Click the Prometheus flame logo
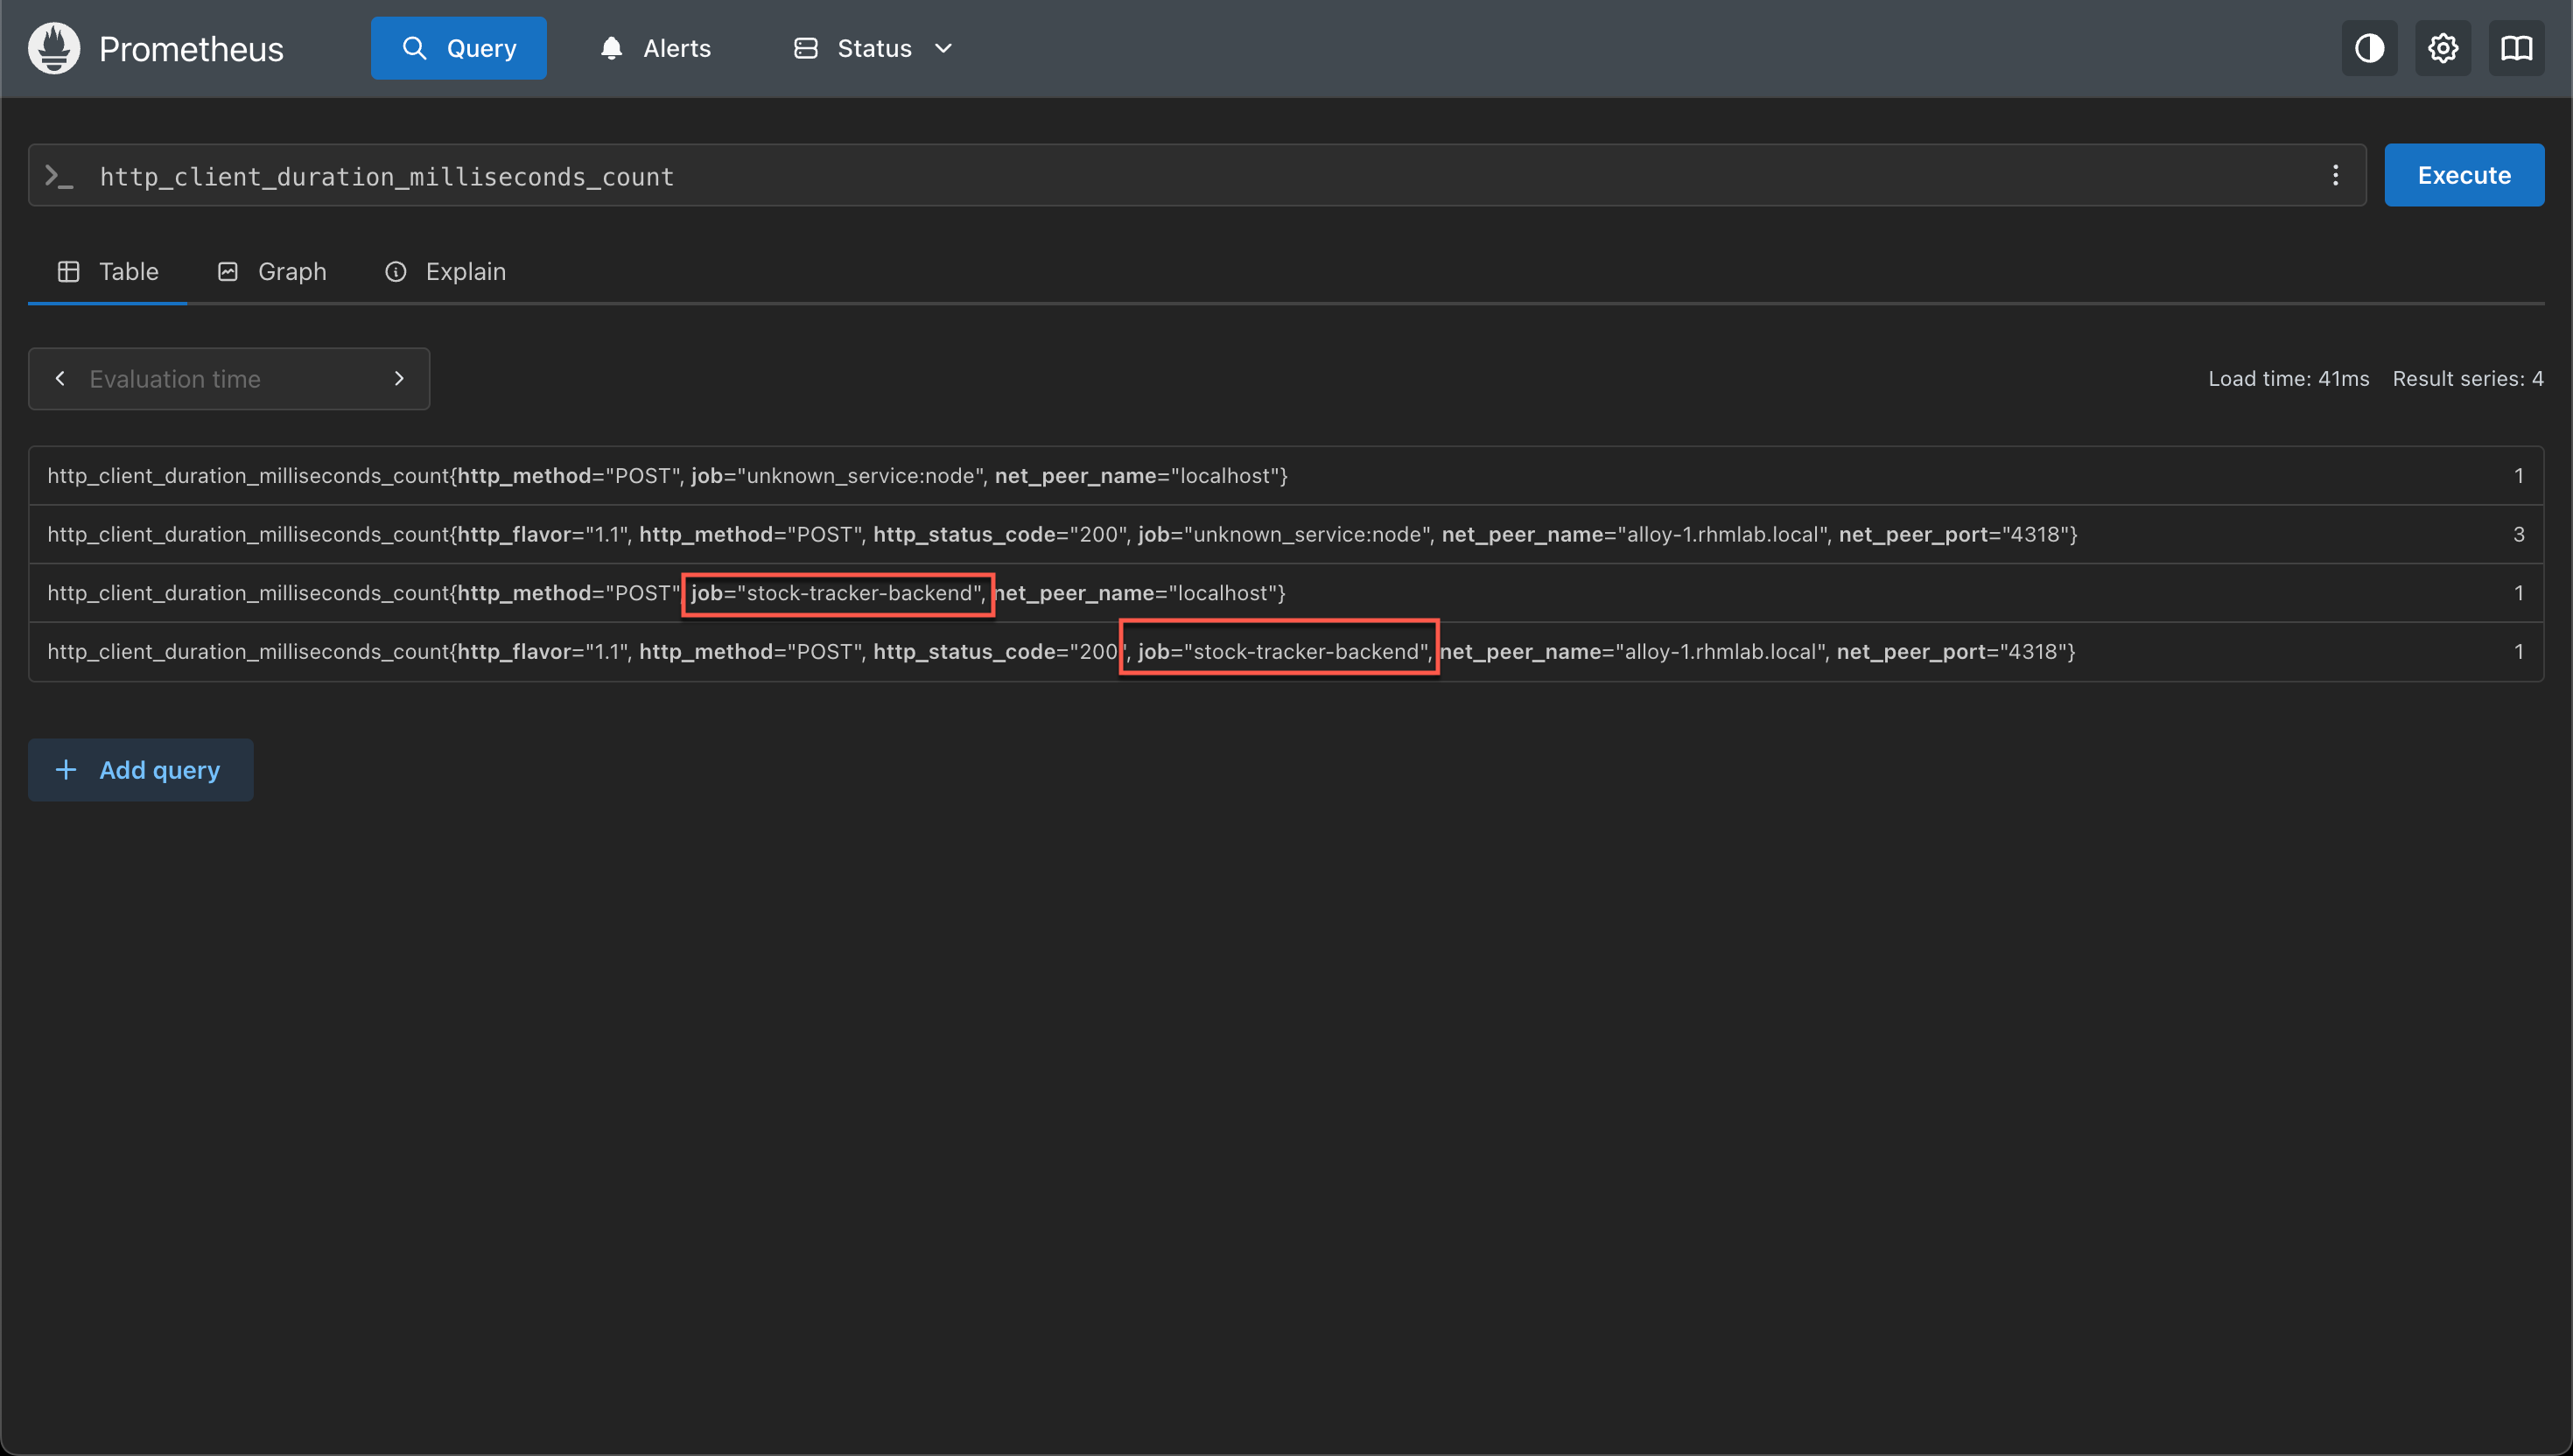Image resolution: width=2573 pixels, height=1456 pixels. (54, 48)
